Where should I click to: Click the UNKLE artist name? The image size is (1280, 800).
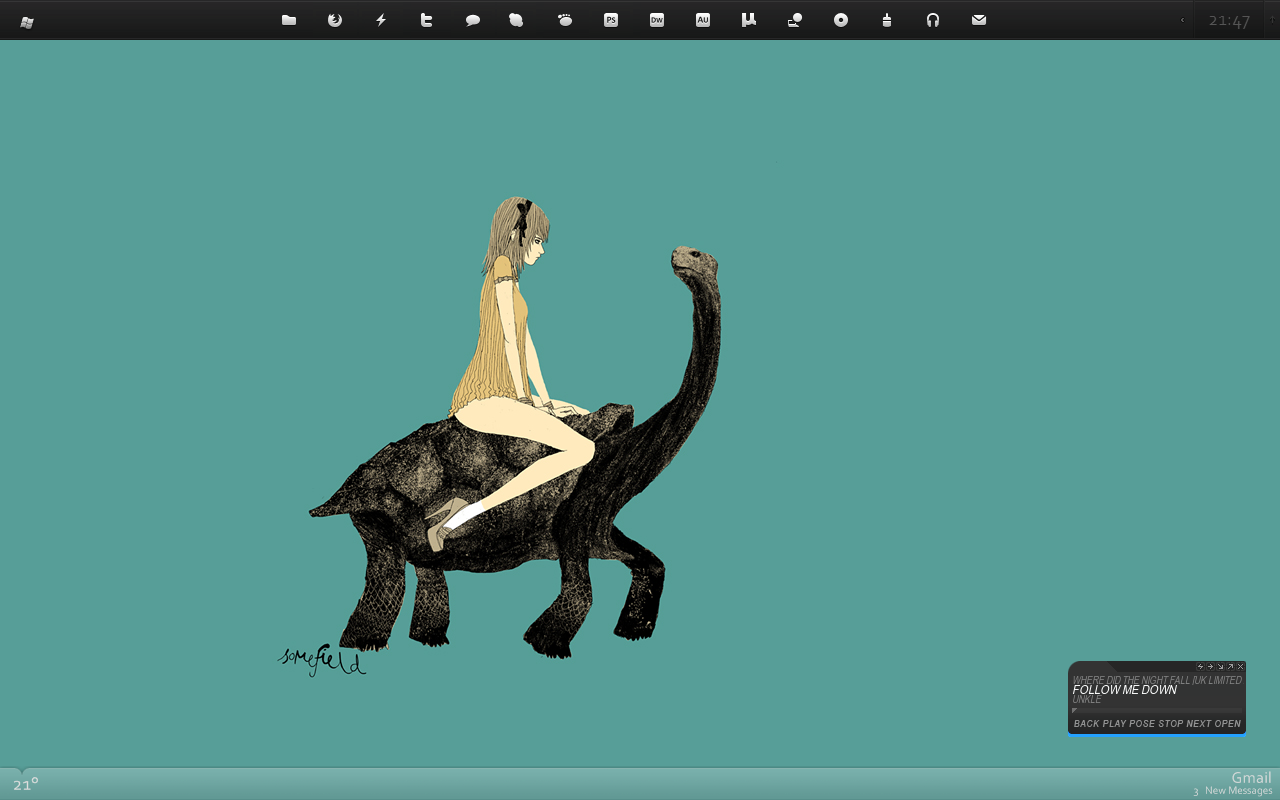pos(1087,700)
